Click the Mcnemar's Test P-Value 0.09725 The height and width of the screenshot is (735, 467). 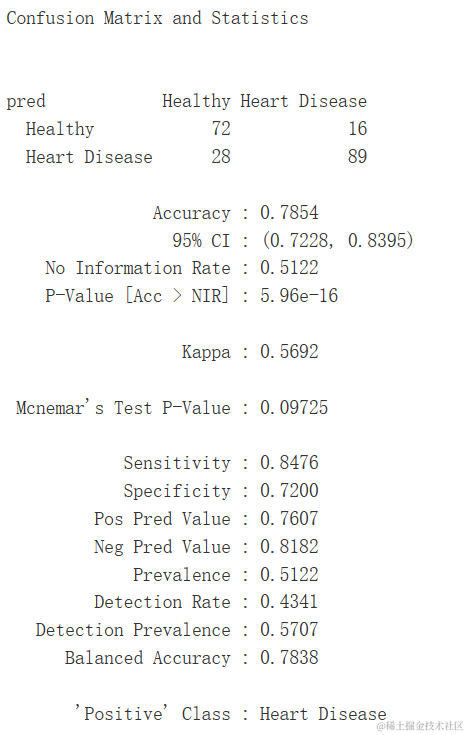click(294, 408)
